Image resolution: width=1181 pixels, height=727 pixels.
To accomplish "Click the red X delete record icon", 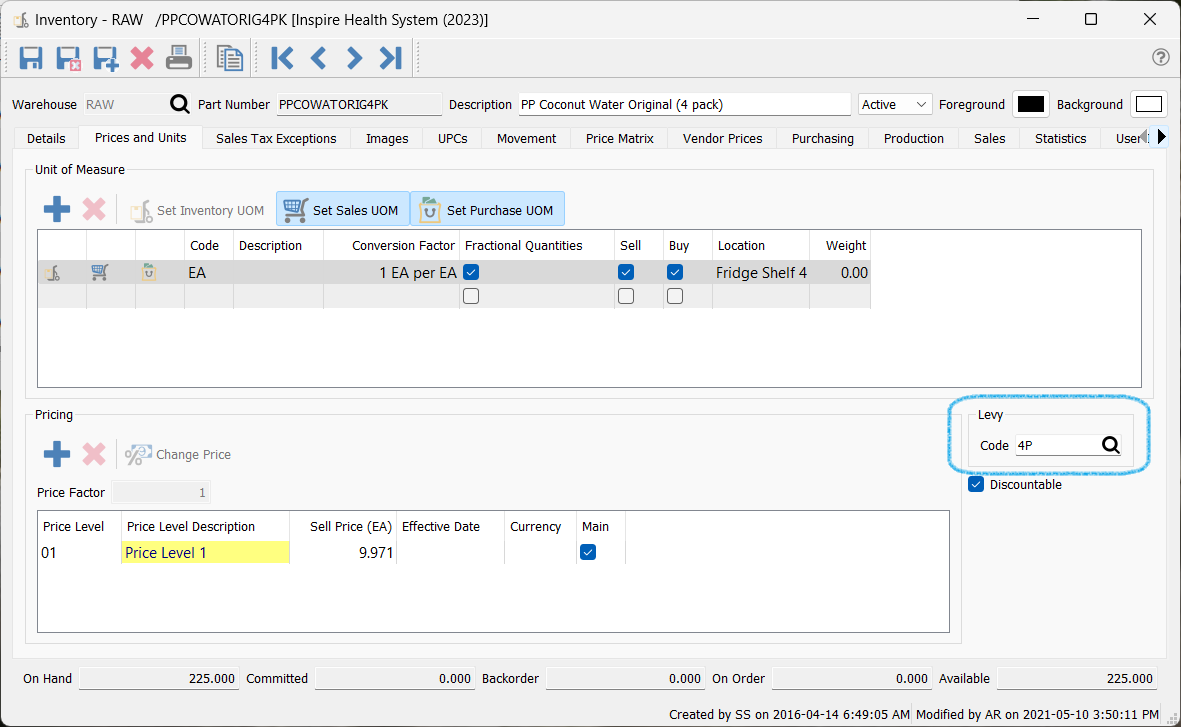I will (142, 58).
